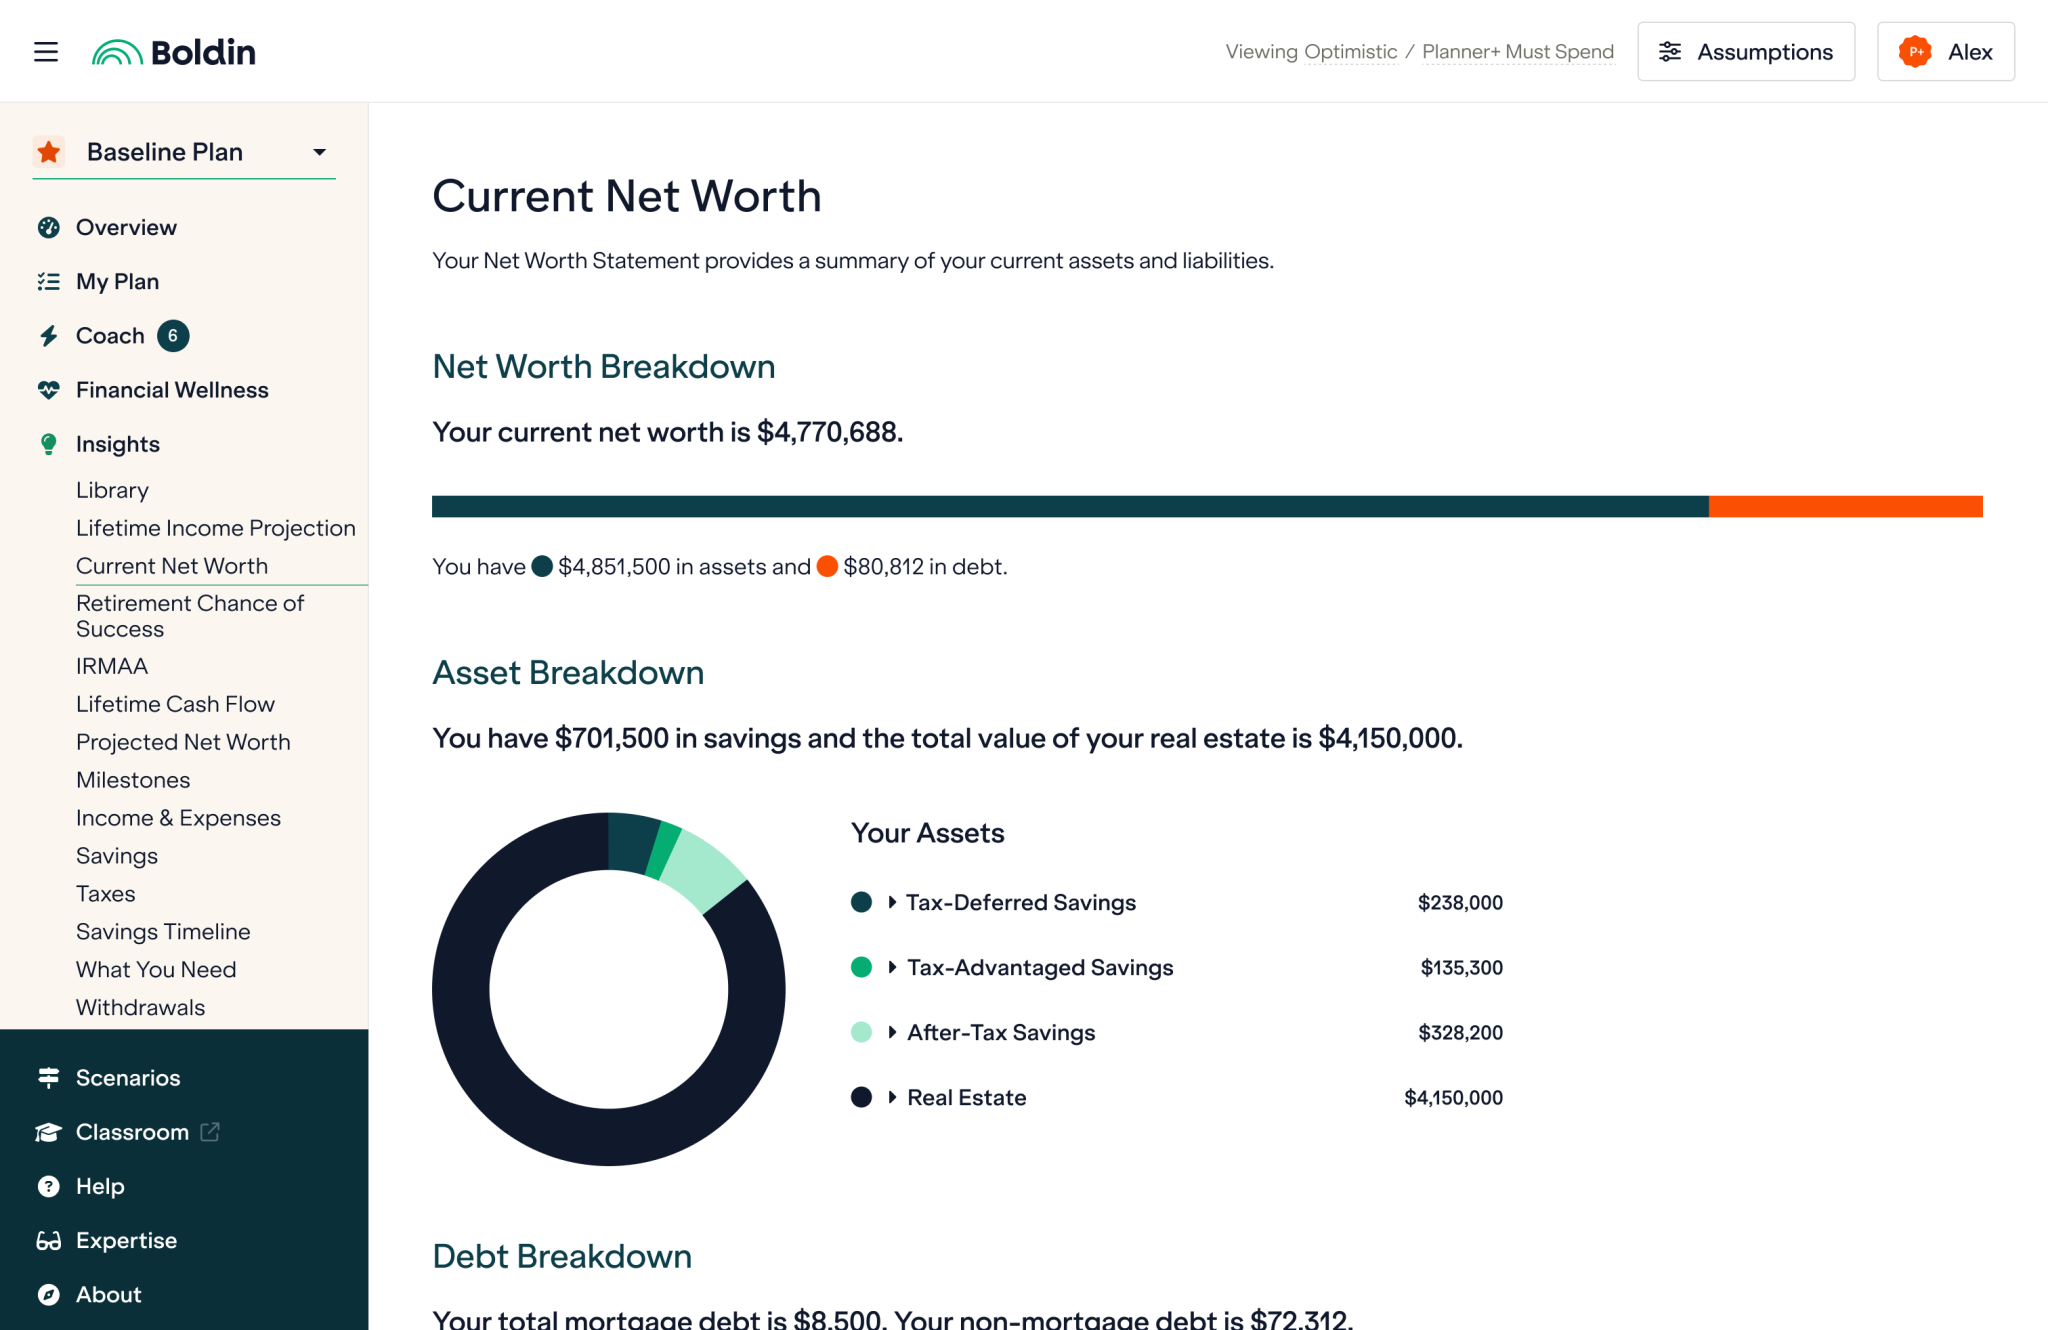Click the Coach lightning bolt icon
This screenshot has width=2048, height=1330.
point(48,336)
